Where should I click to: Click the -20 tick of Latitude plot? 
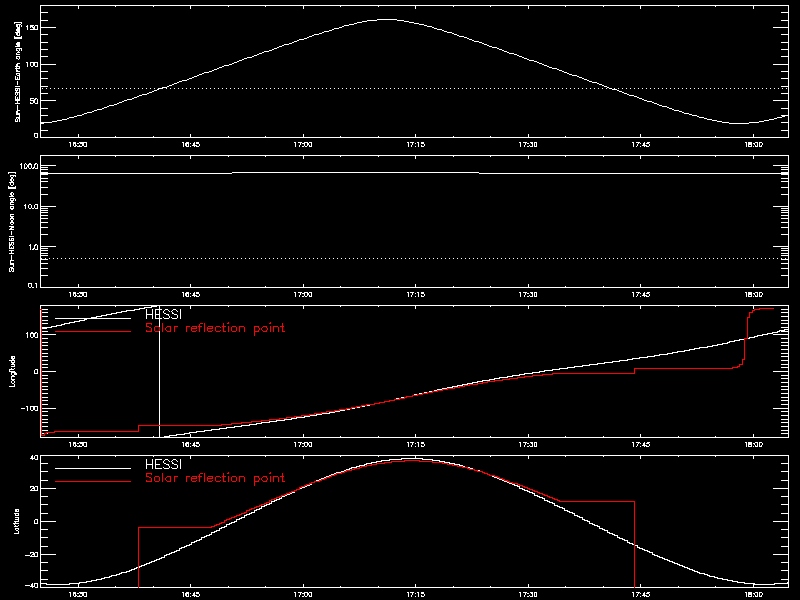(32, 554)
